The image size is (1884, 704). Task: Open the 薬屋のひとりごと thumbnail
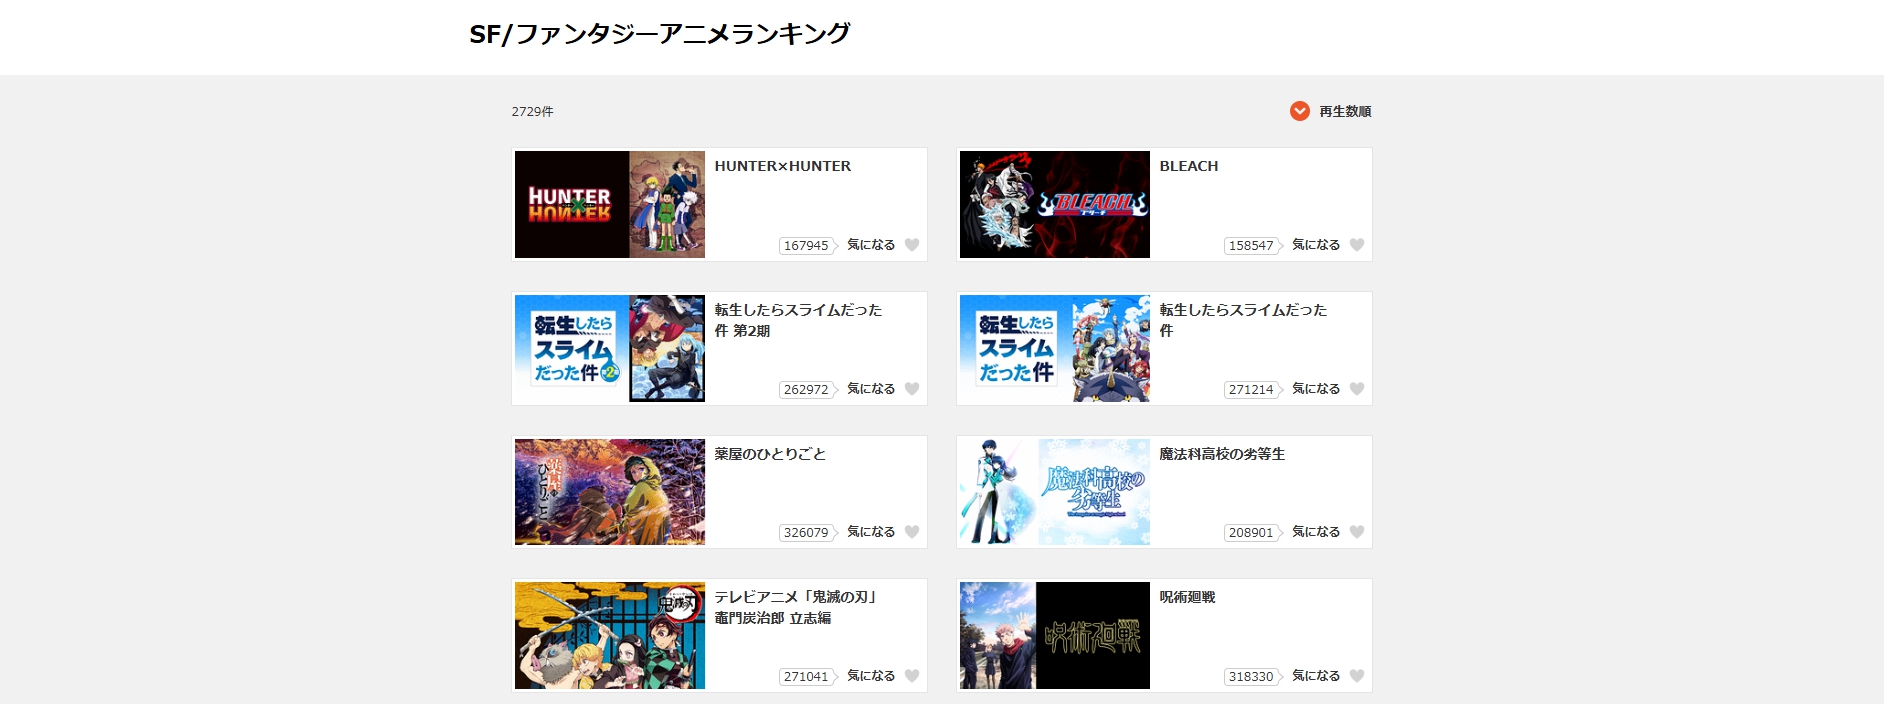(x=610, y=492)
